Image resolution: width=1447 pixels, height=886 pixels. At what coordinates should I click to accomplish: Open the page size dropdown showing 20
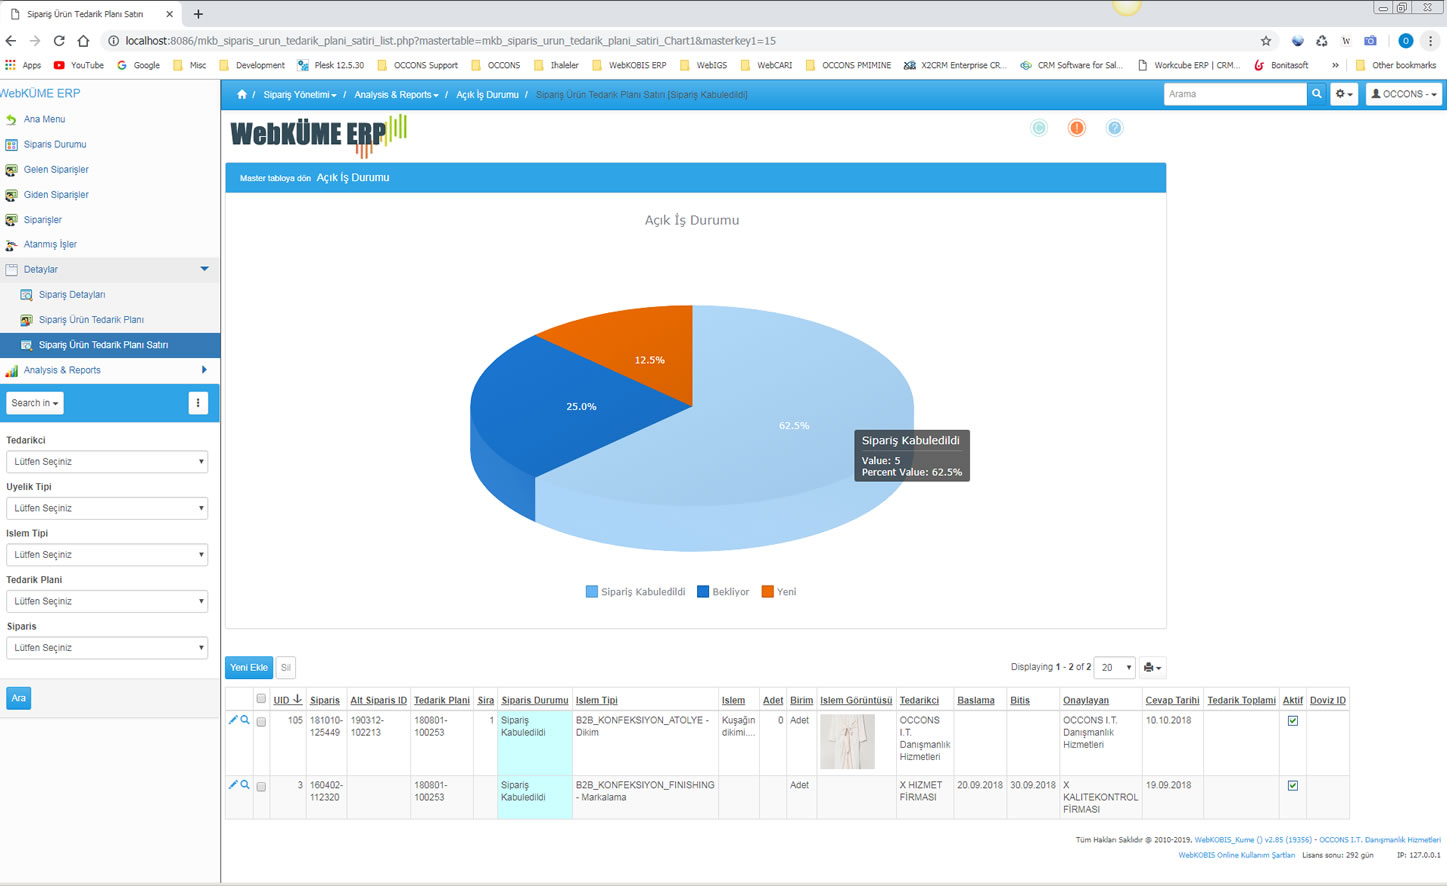coord(1114,668)
